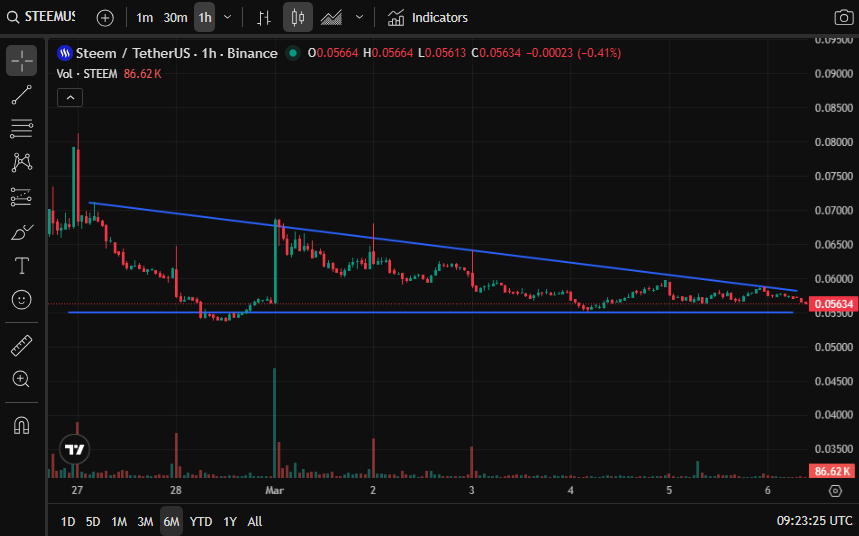
Task: Open the Fibonacci lines tool
Action: coord(21,129)
